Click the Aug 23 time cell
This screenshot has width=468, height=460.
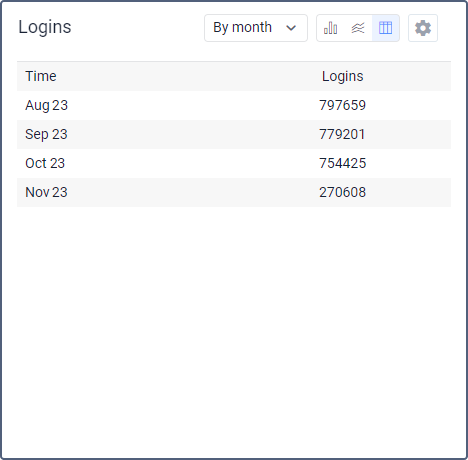46,106
